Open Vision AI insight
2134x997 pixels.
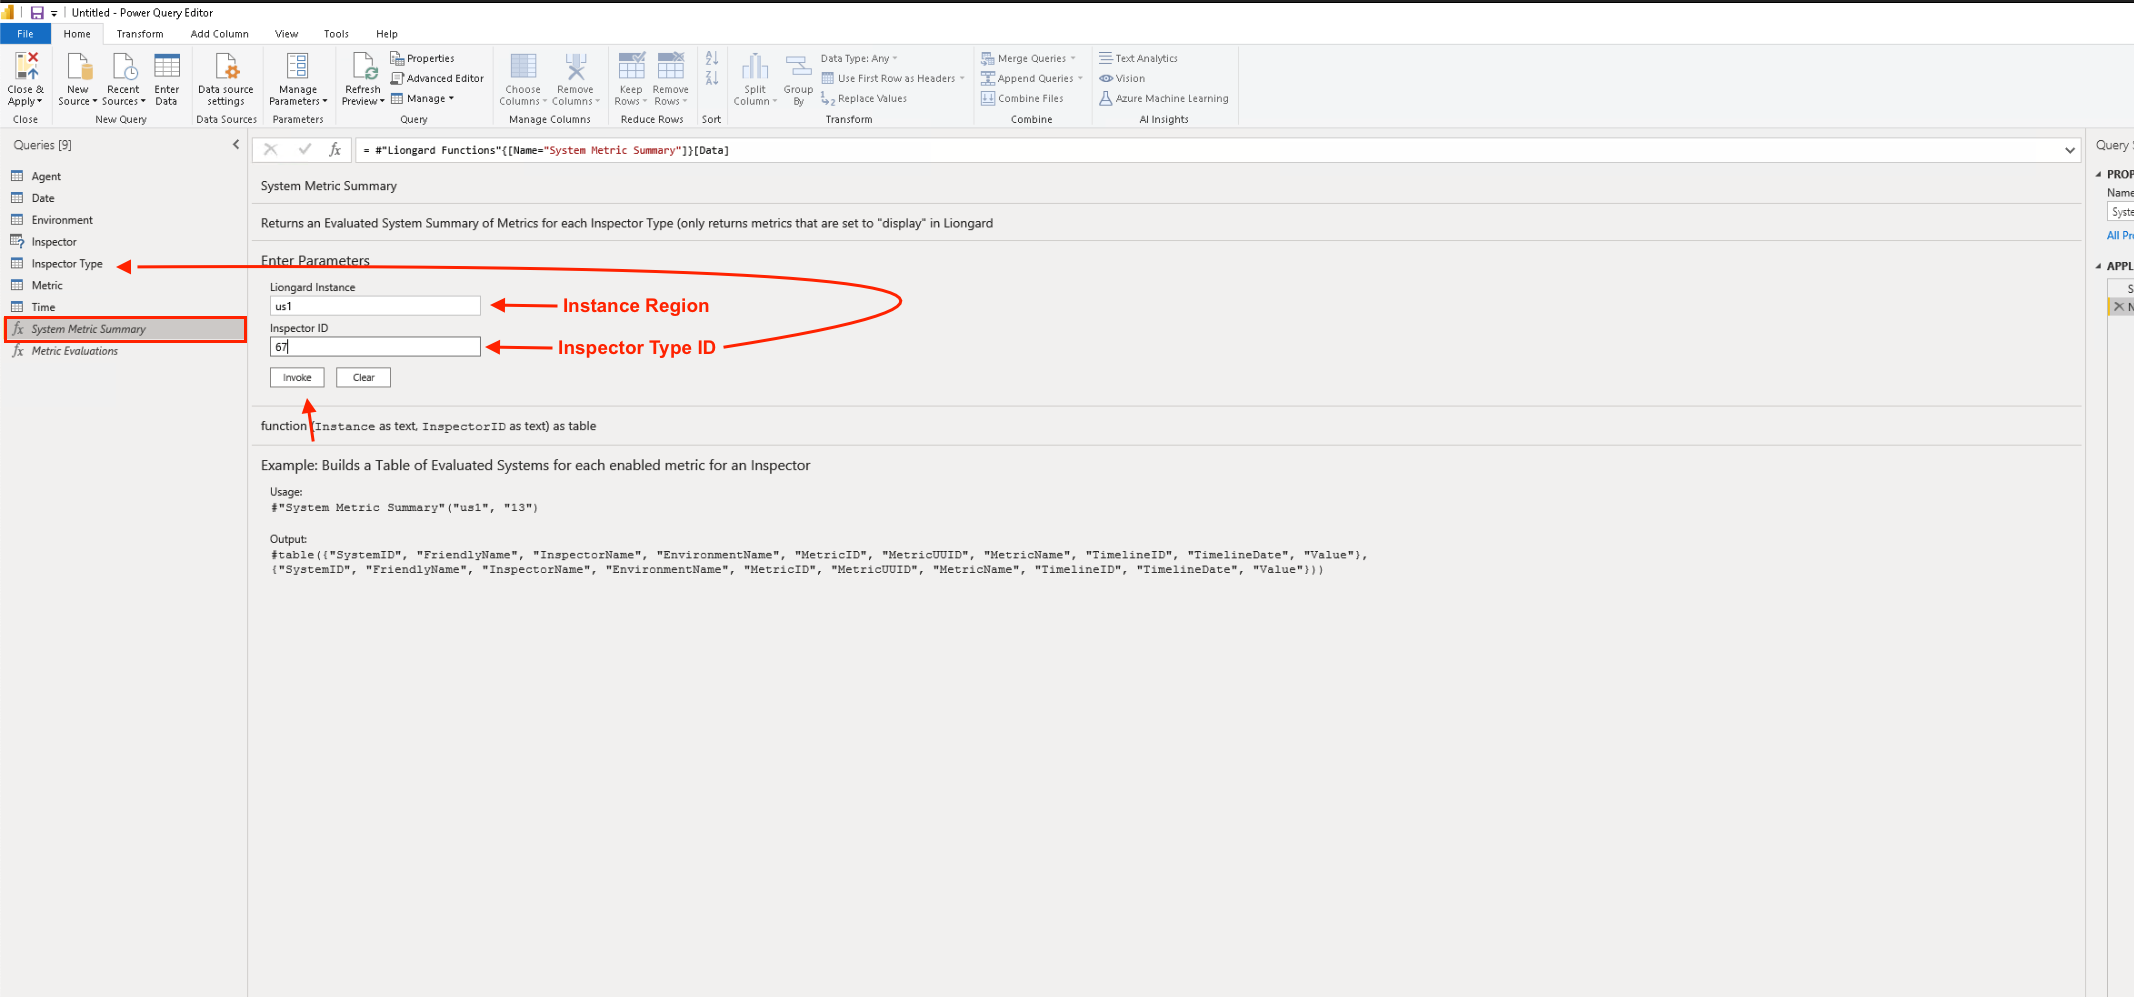pyautogui.click(x=1122, y=78)
